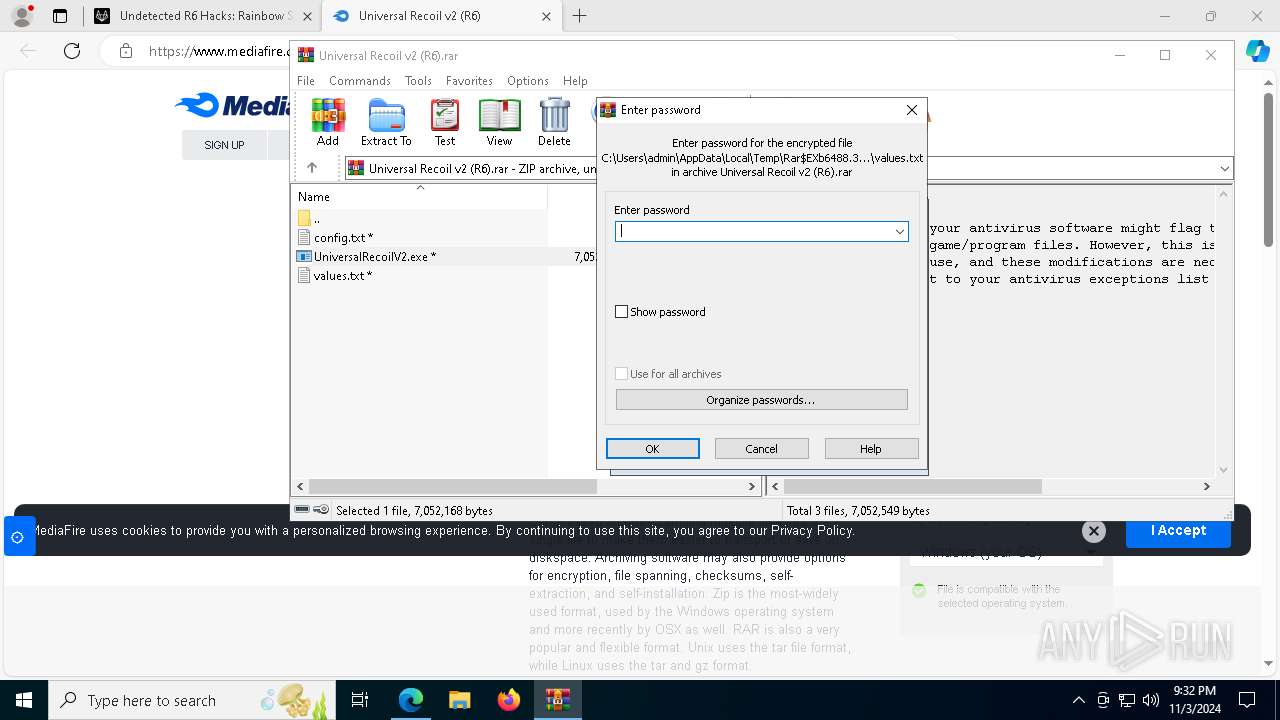Screen dimensions: 1280x720
Task: Open a new browser tab
Action: (x=580, y=16)
